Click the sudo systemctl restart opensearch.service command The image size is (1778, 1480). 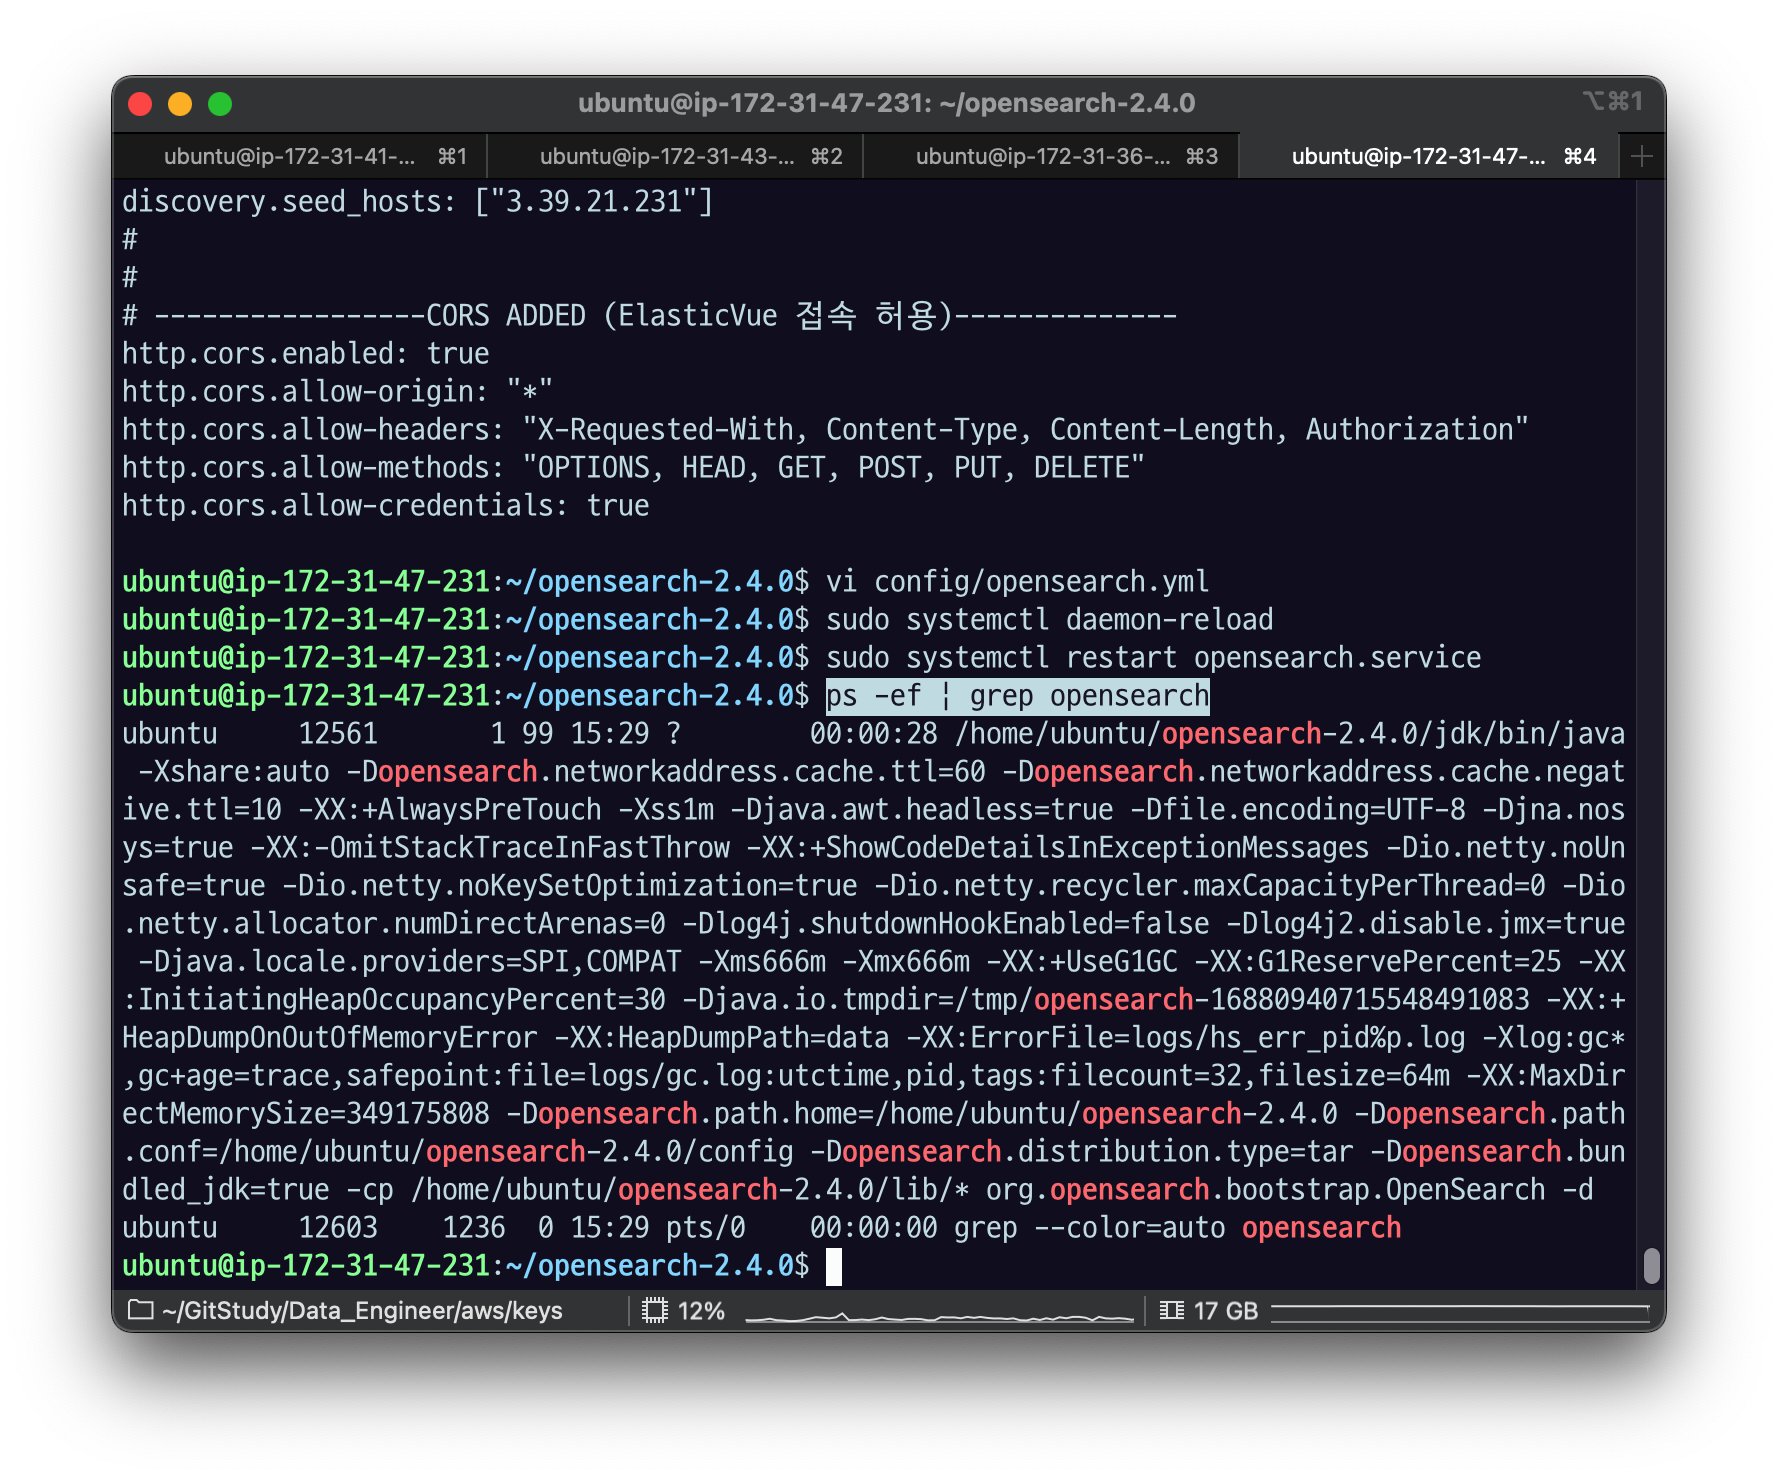[1154, 658]
